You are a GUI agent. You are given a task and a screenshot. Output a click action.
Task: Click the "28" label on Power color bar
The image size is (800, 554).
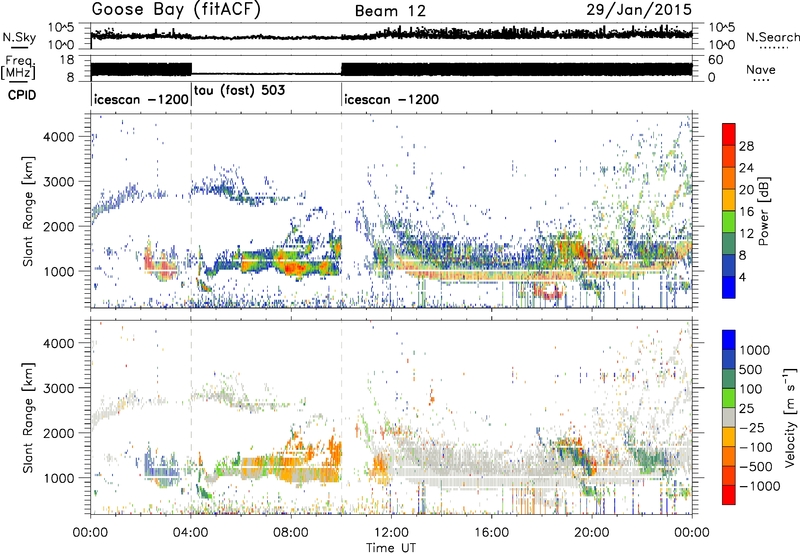point(746,146)
